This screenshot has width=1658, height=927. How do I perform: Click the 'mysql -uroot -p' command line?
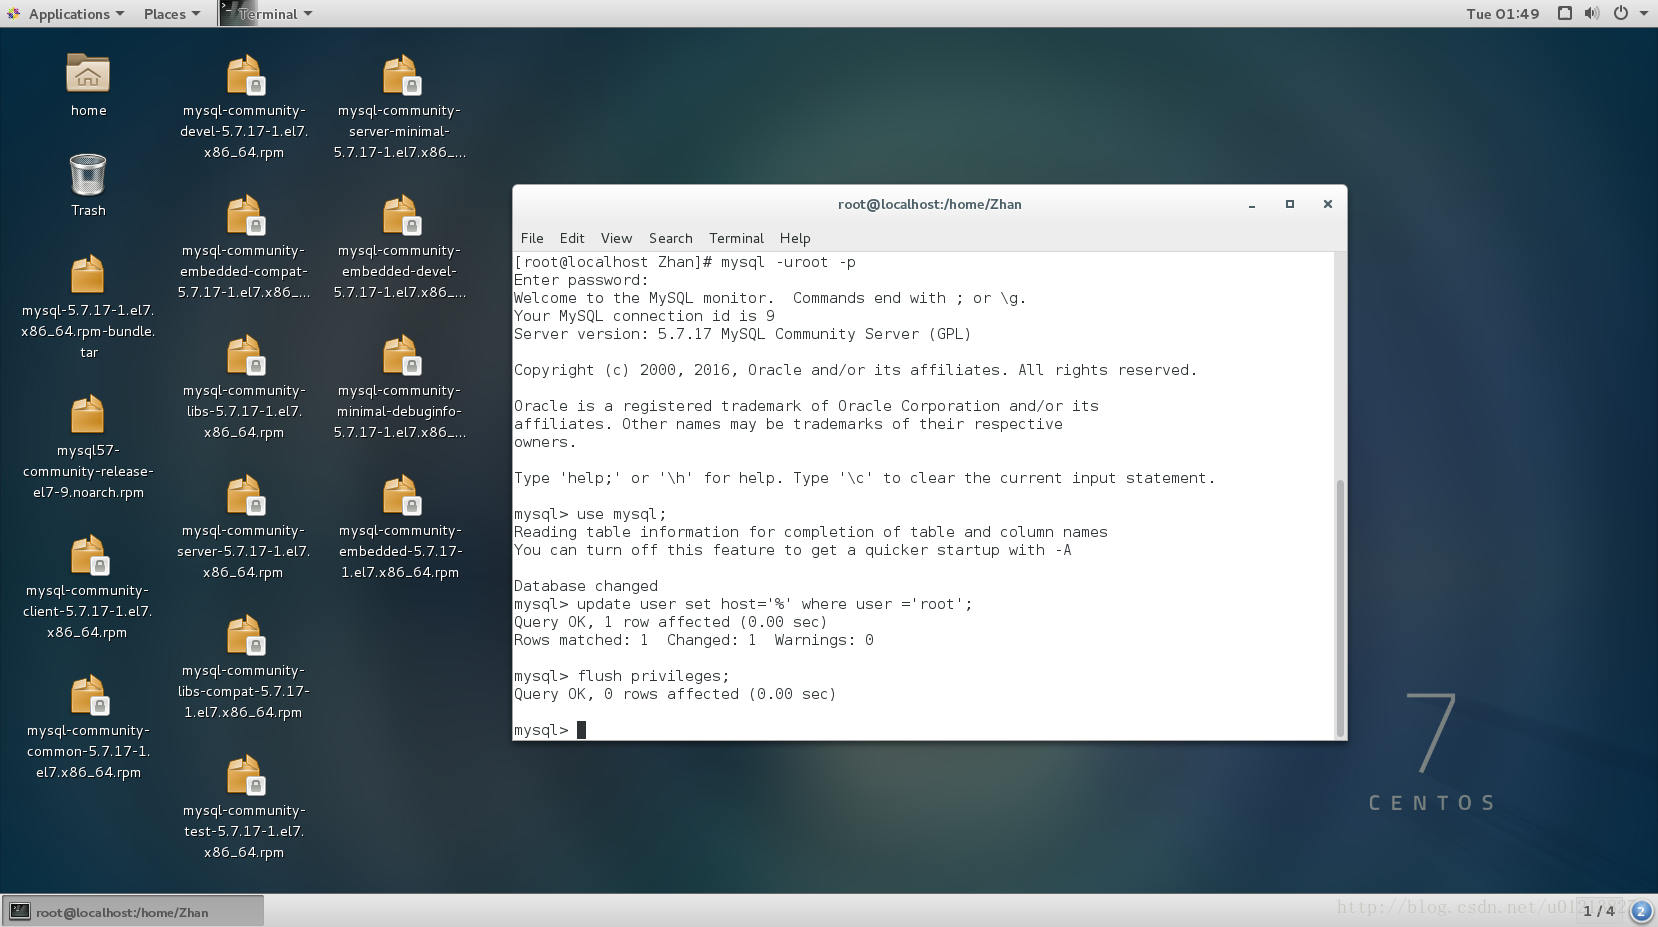click(685, 262)
